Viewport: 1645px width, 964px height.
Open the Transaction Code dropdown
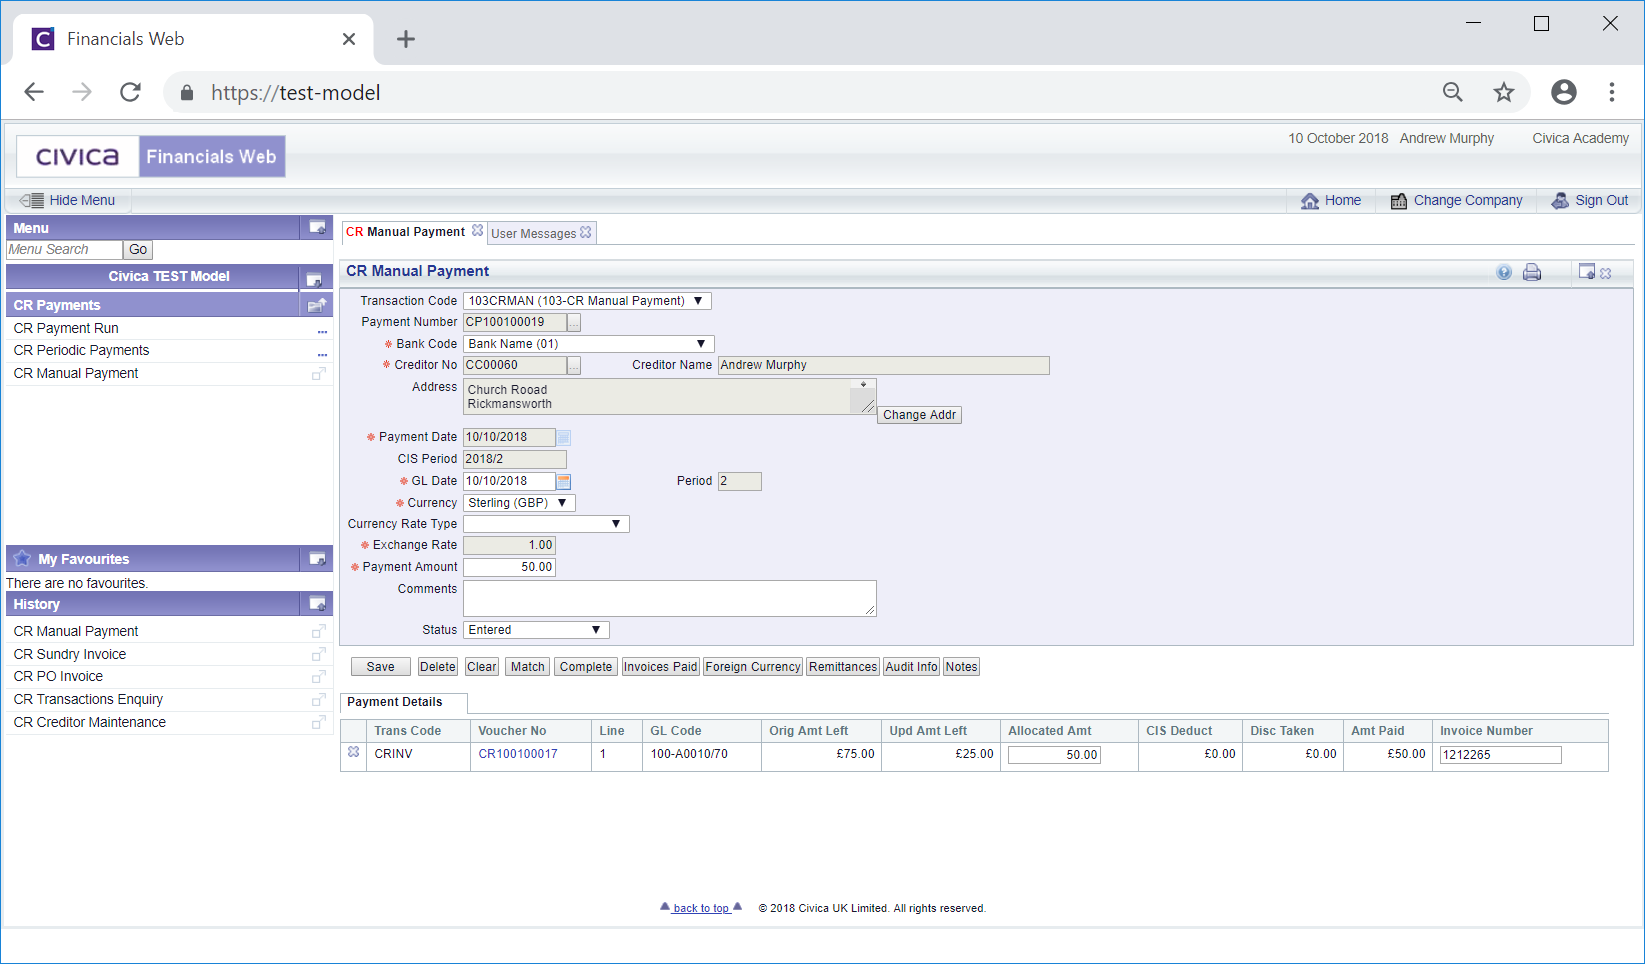[x=587, y=301]
